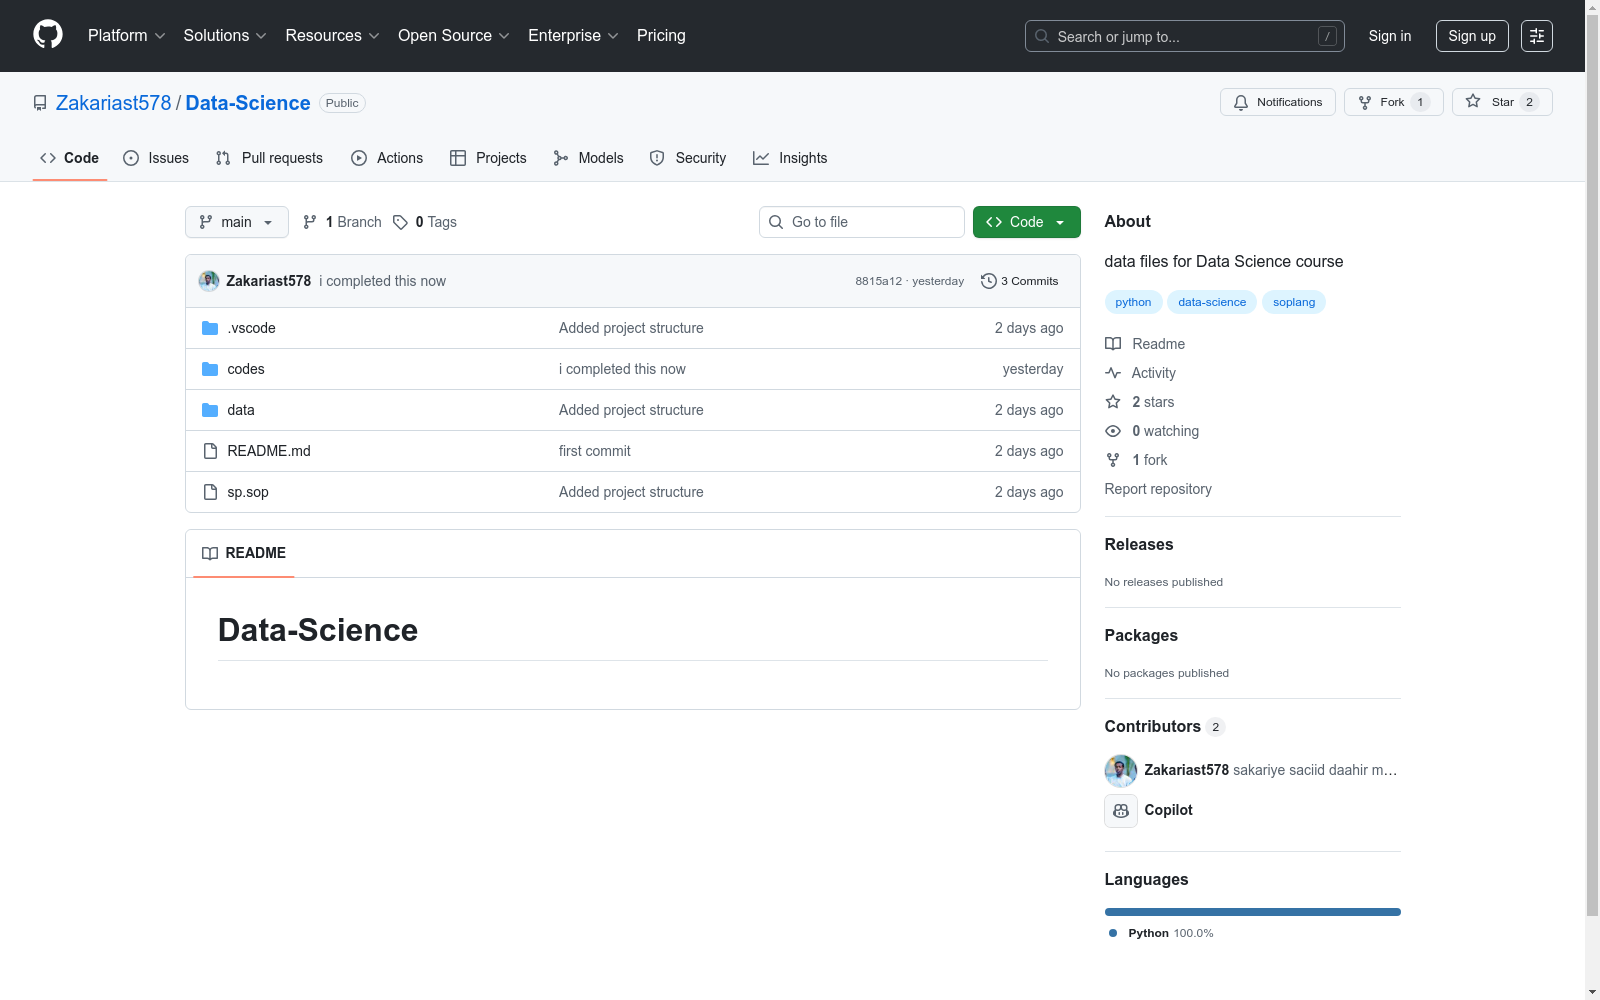Click the commits history clock icon
Screen dimensions: 1600x1000
989,281
